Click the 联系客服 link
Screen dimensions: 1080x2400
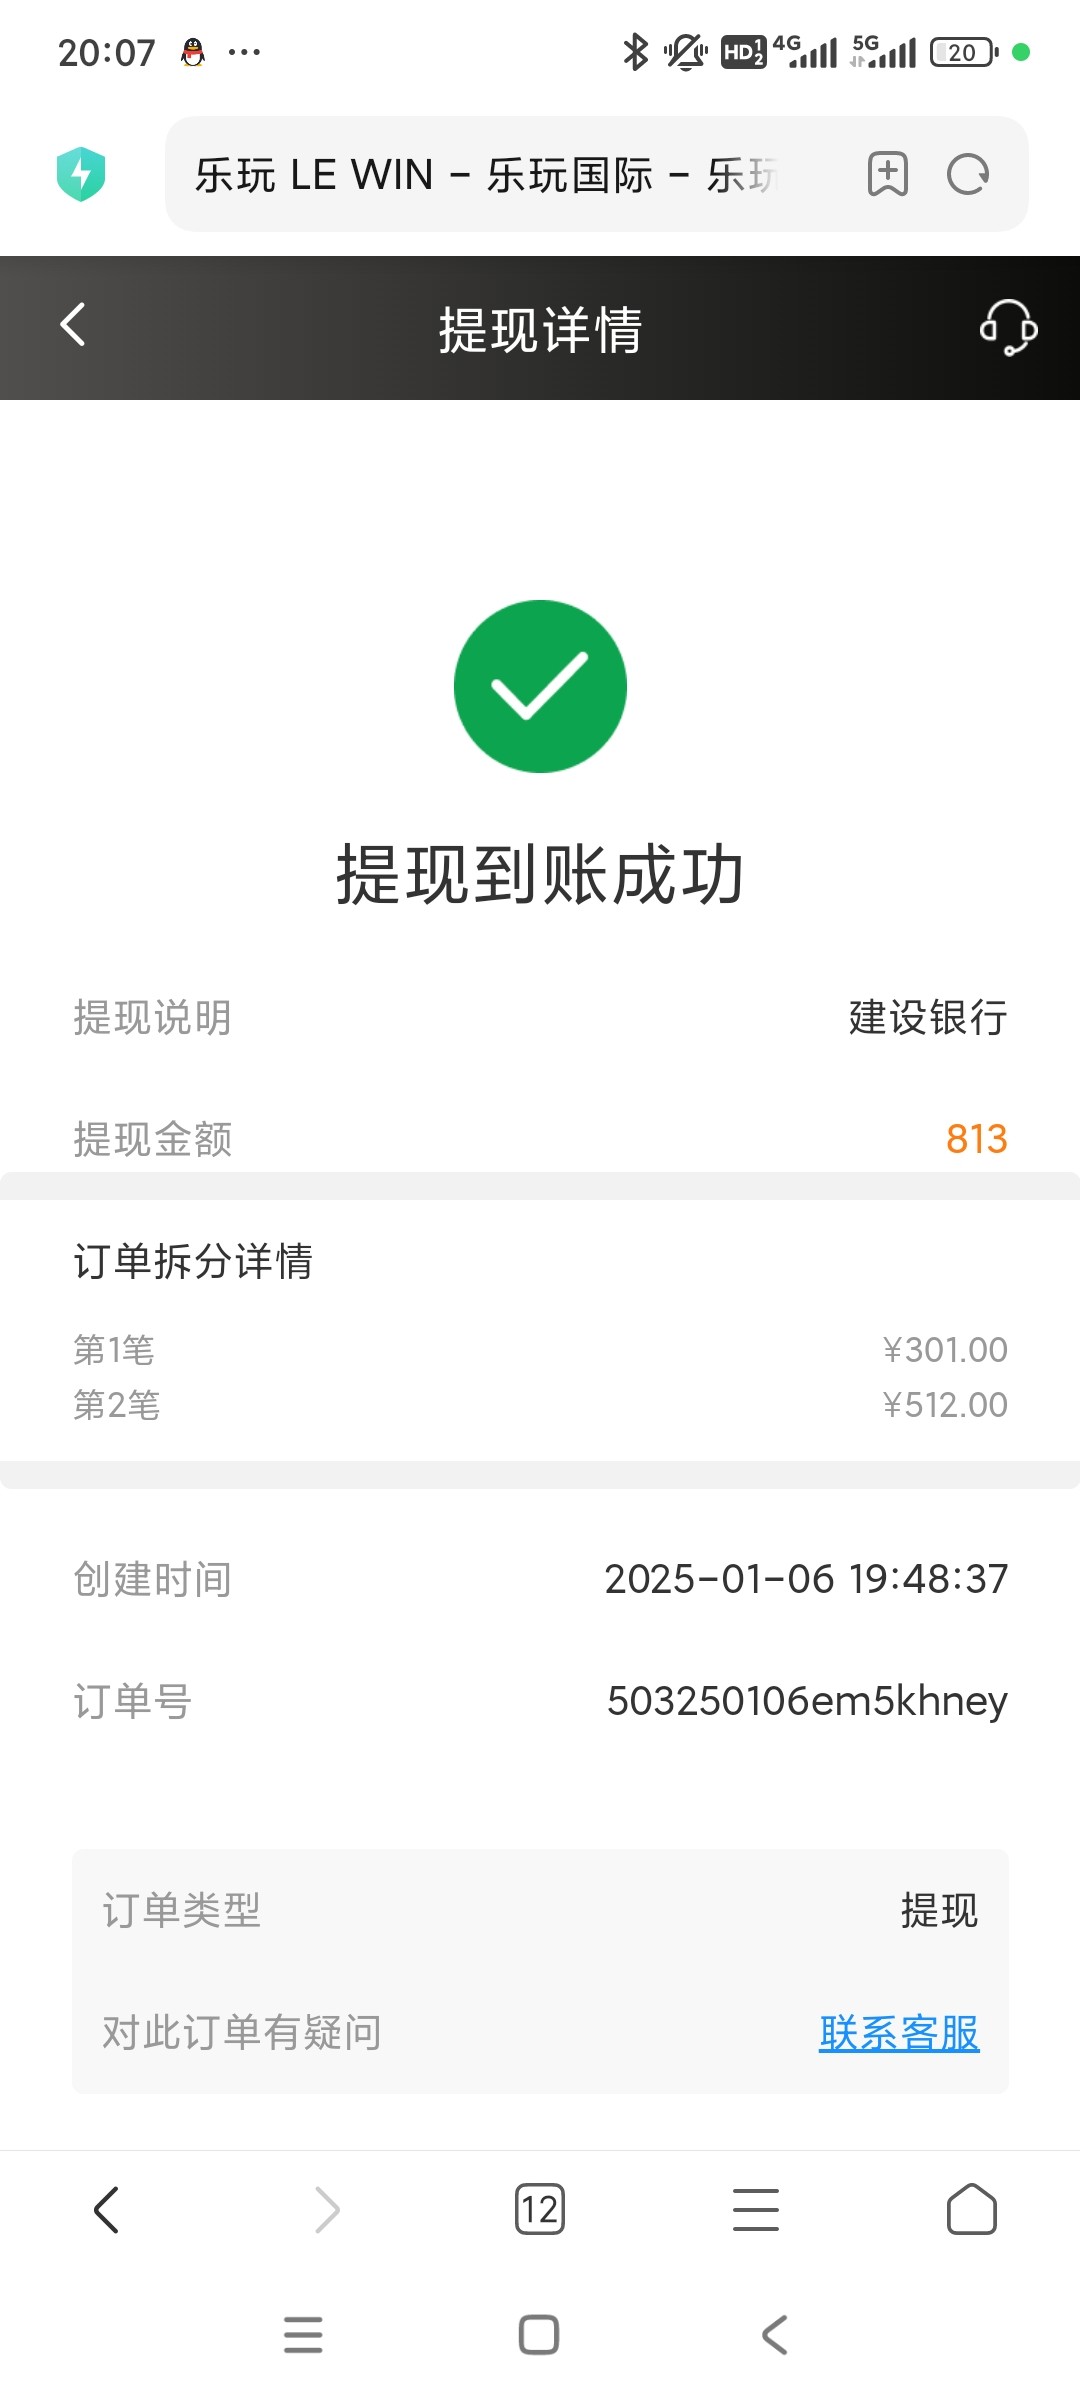pyautogui.click(x=898, y=2033)
